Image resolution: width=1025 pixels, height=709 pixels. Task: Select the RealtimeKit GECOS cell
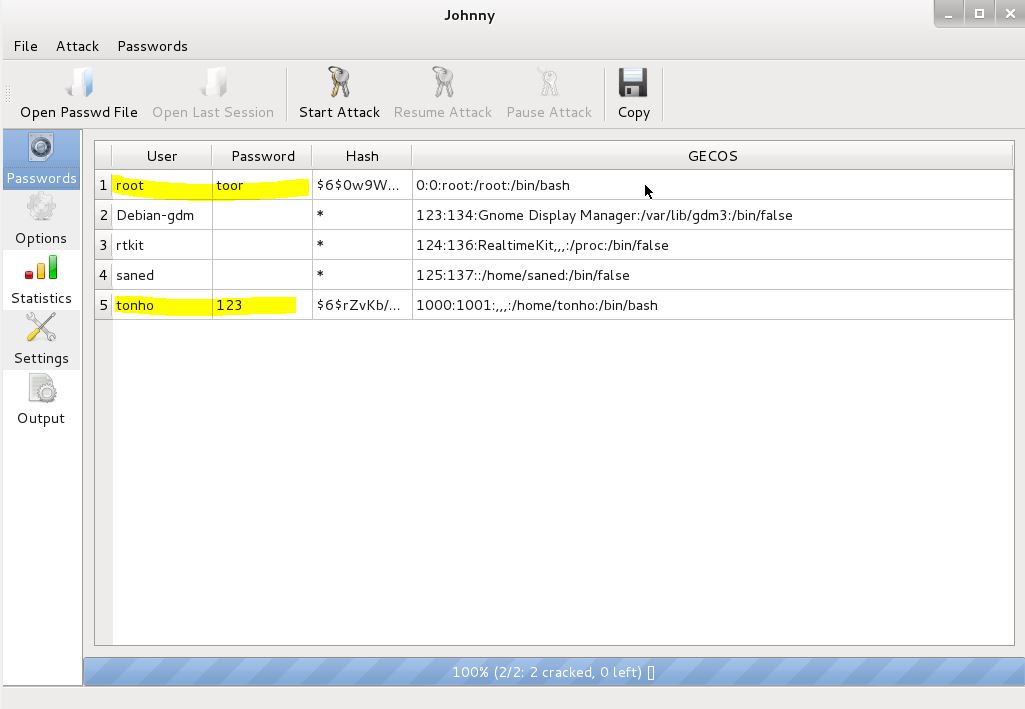[x=713, y=245]
